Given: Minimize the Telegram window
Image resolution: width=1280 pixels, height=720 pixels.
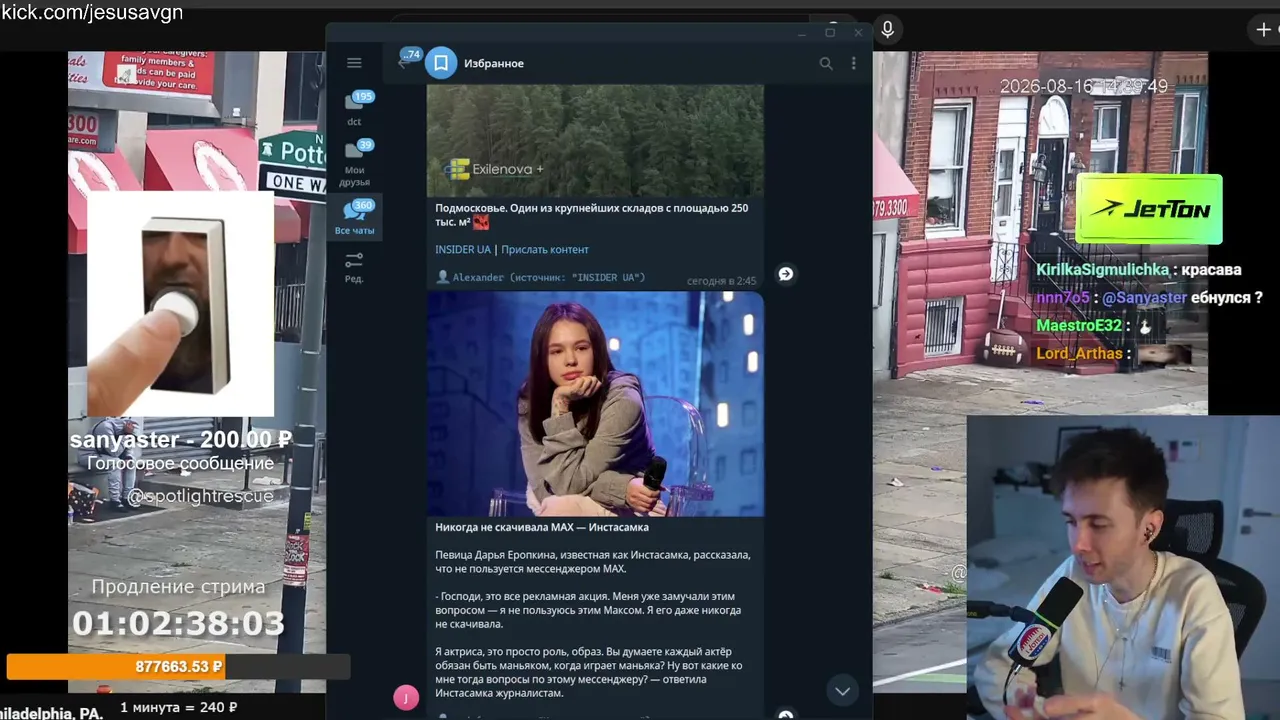Looking at the screenshot, I should point(801,33).
